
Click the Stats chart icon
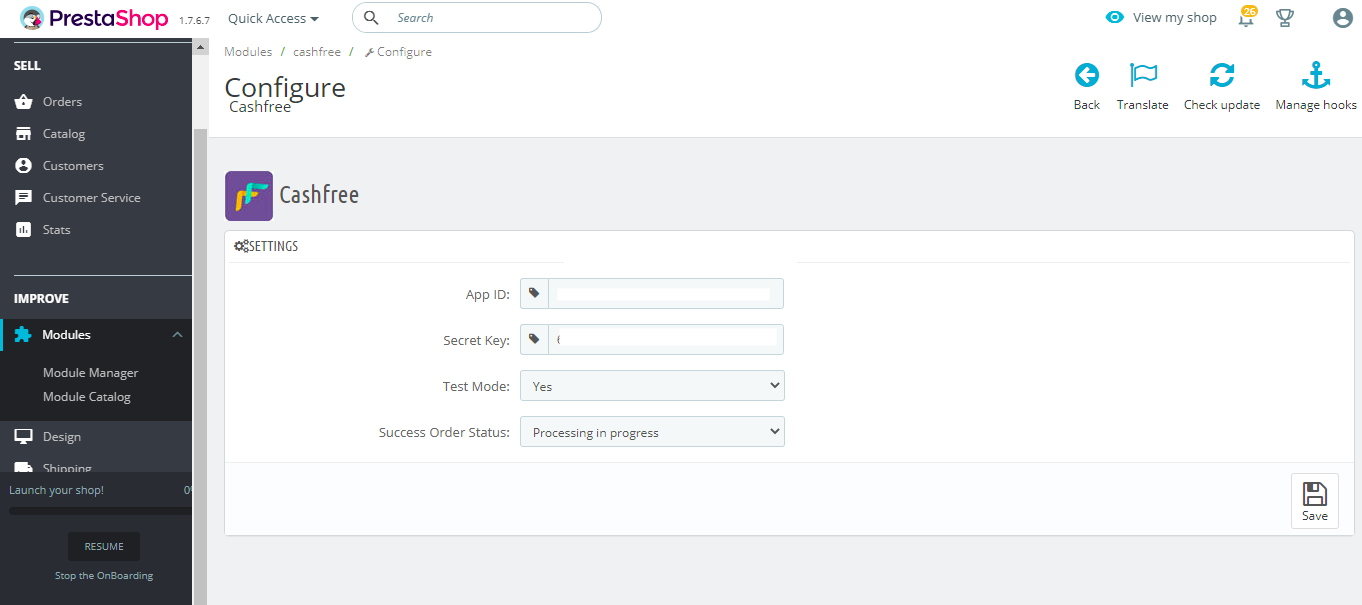(23, 230)
